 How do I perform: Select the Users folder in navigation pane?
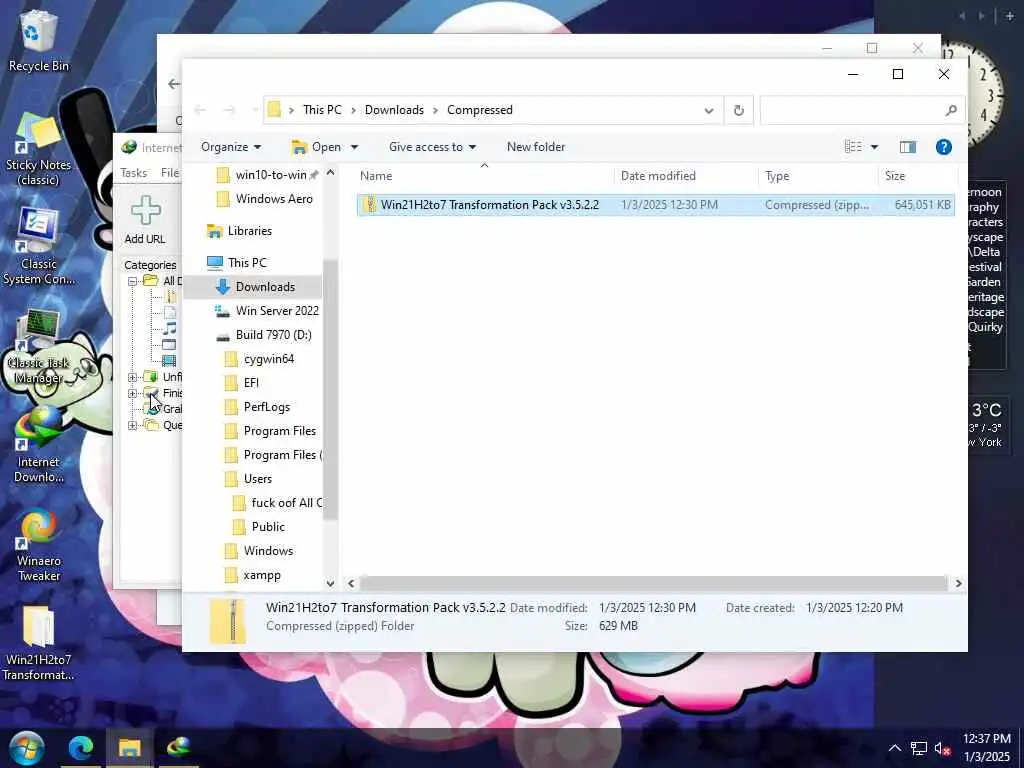pos(249,479)
